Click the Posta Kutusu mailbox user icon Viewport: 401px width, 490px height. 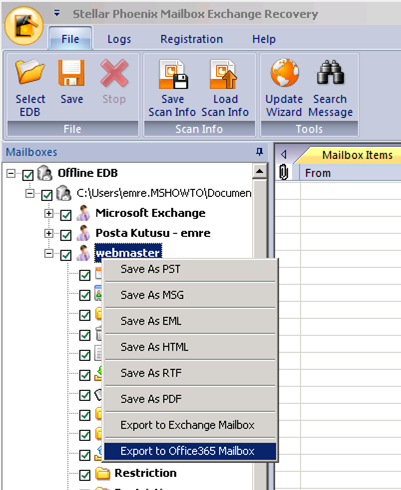coord(83,233)
